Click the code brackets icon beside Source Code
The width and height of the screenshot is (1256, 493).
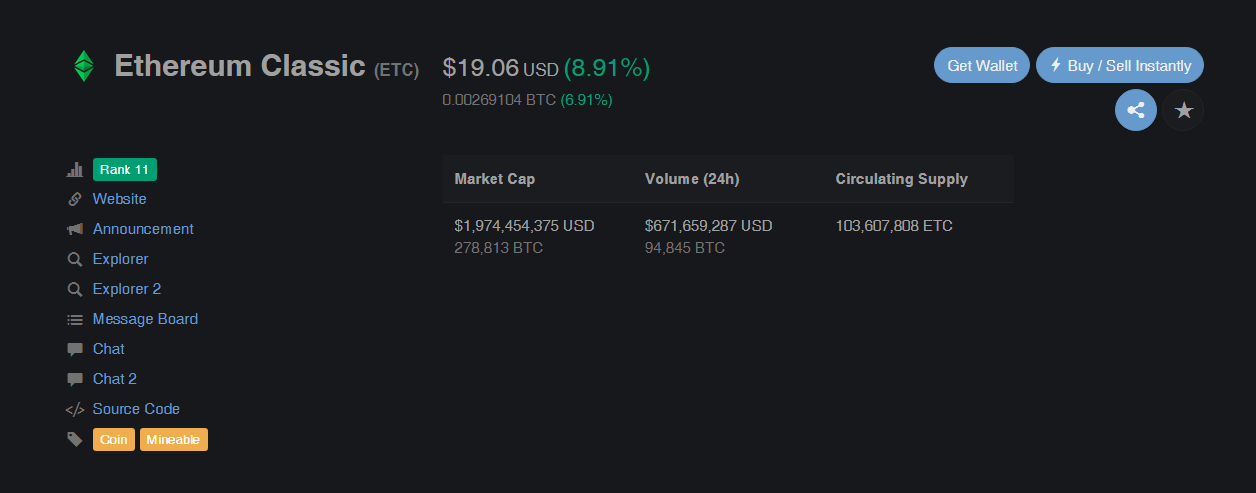(74, 409)
